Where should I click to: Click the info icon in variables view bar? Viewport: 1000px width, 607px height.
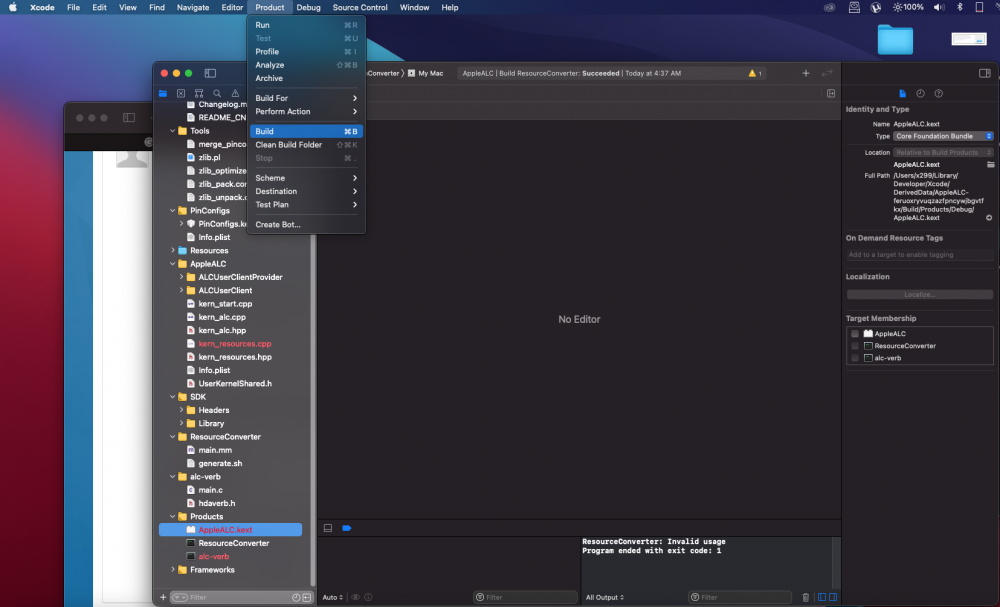[368, 597]
